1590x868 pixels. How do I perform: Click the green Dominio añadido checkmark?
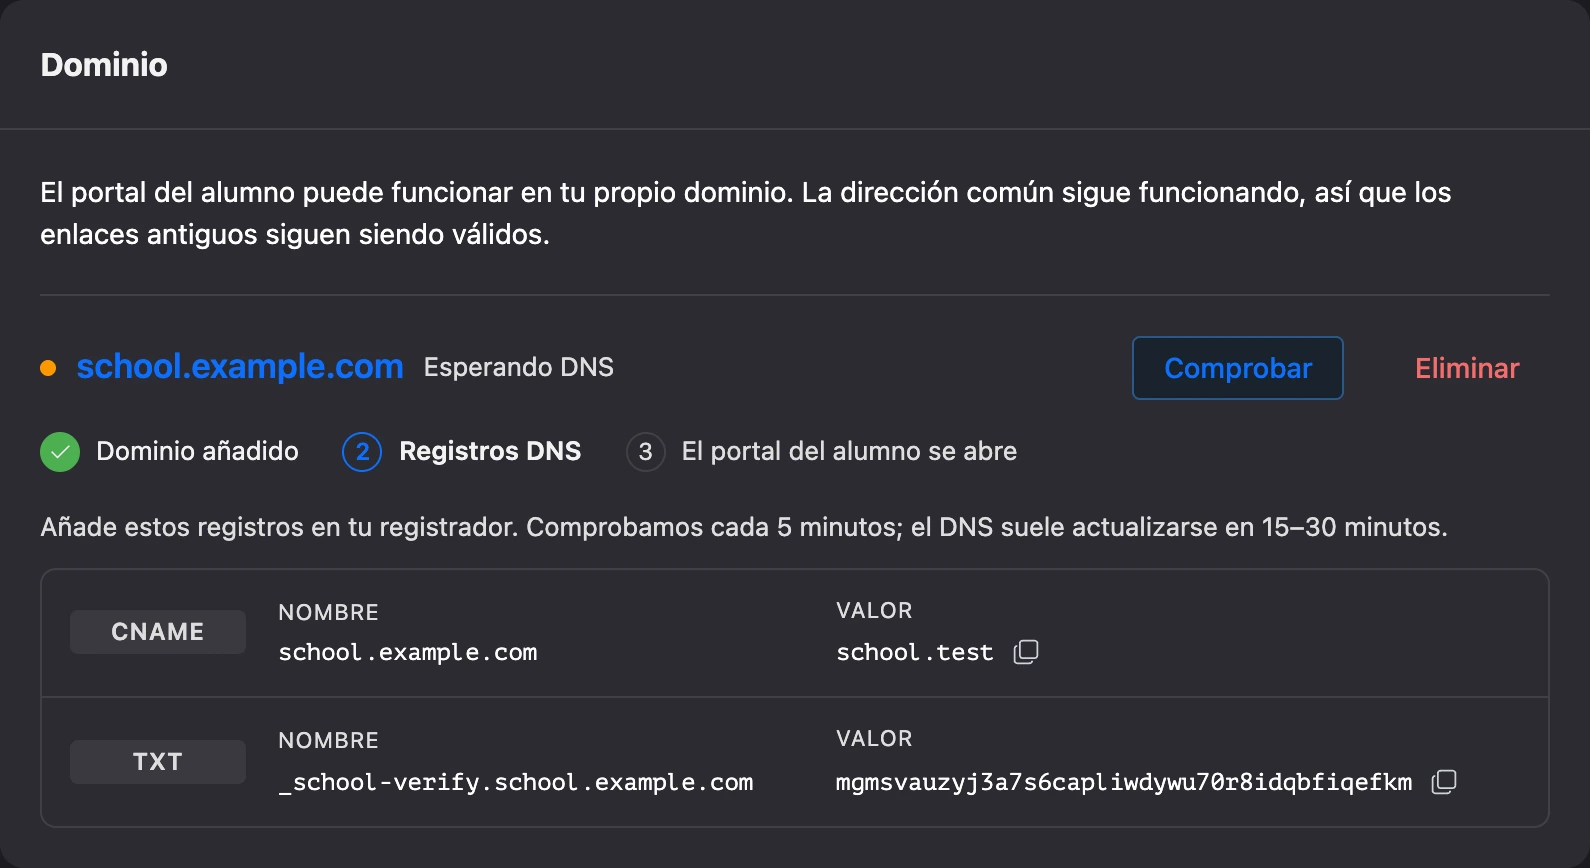click(60, 452)
